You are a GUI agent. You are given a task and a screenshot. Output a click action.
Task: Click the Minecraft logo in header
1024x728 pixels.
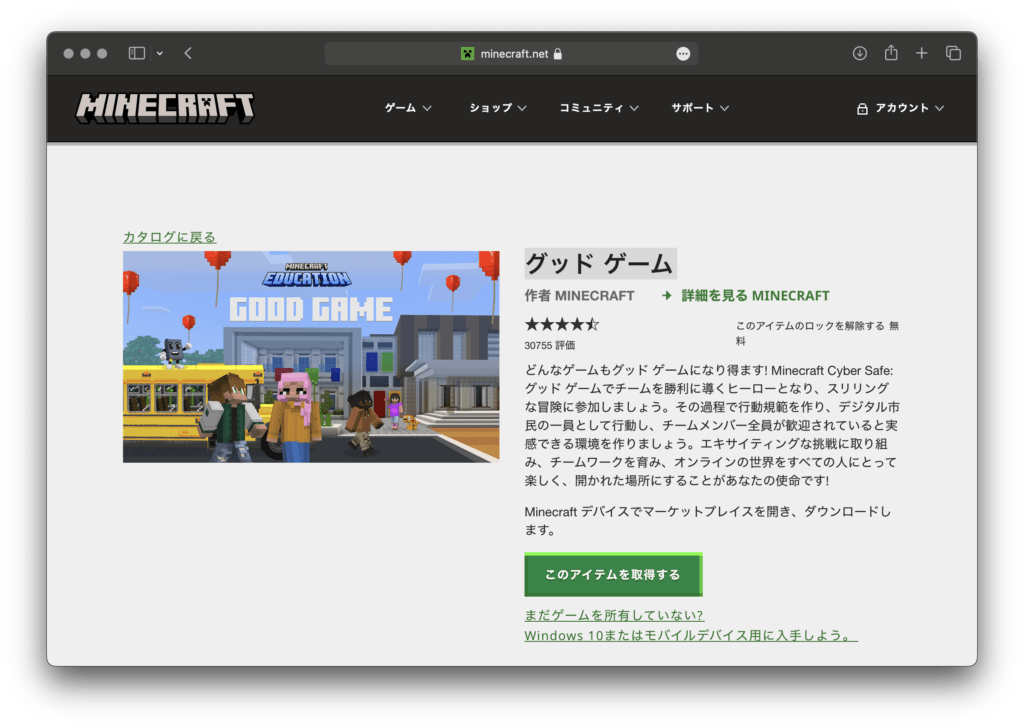(x=165, y=108)
